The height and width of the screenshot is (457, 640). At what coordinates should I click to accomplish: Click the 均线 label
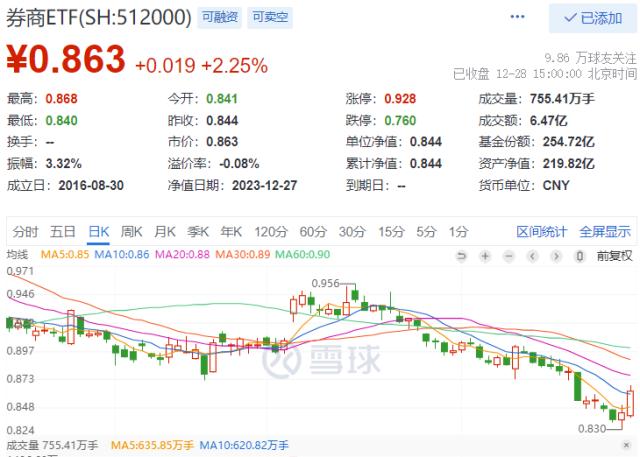[x=17, y=255]
